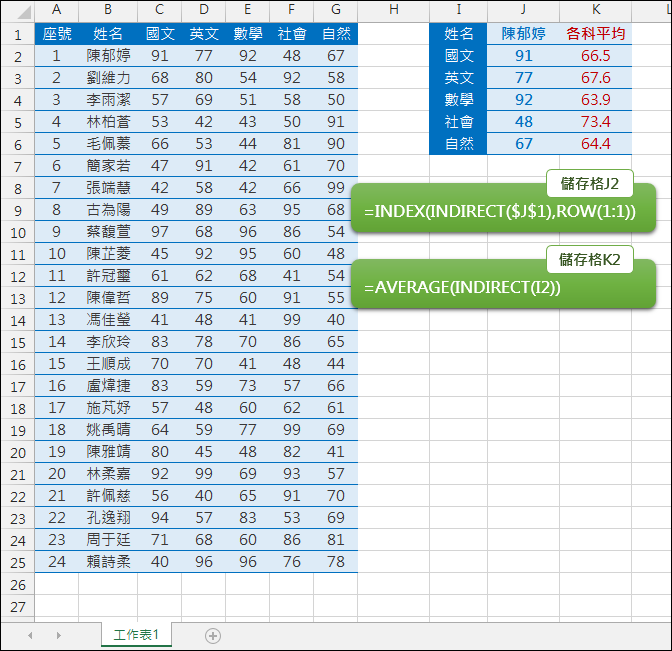
Task: Click the 英文 header cell in column D
Action: coord(204,33)
